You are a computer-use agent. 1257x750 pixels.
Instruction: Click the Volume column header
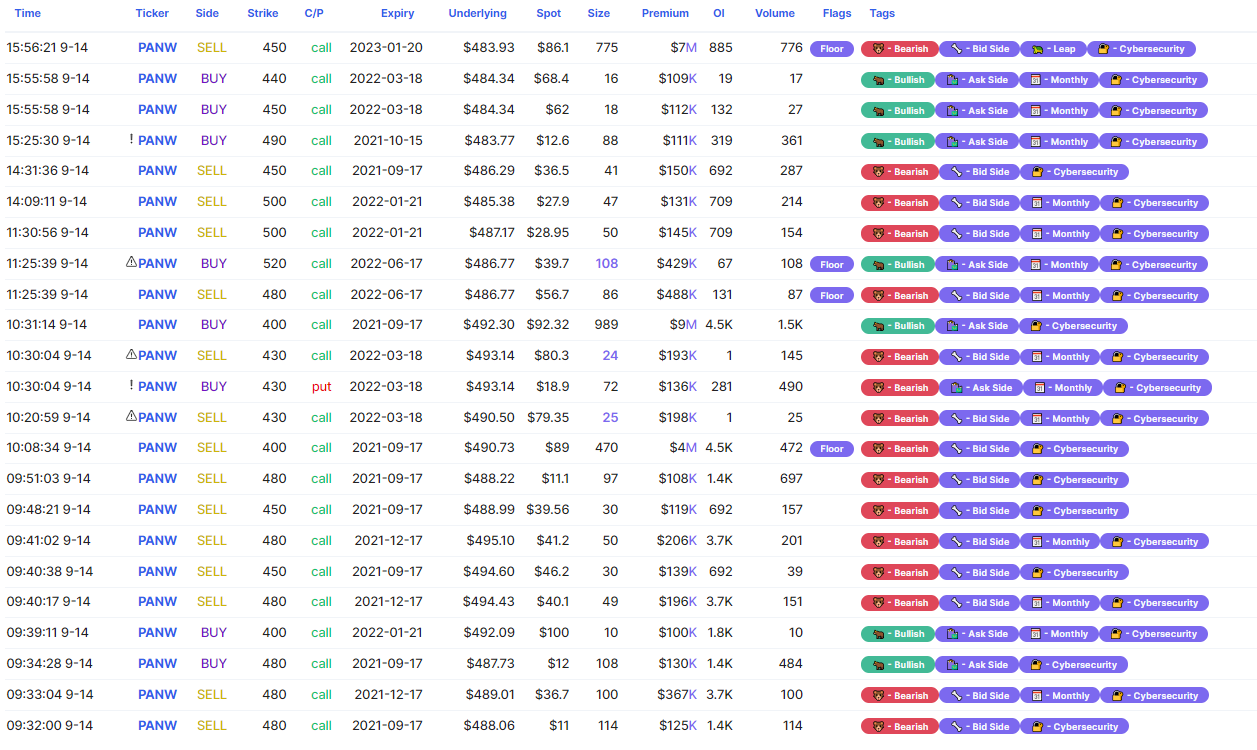(775, 14)
